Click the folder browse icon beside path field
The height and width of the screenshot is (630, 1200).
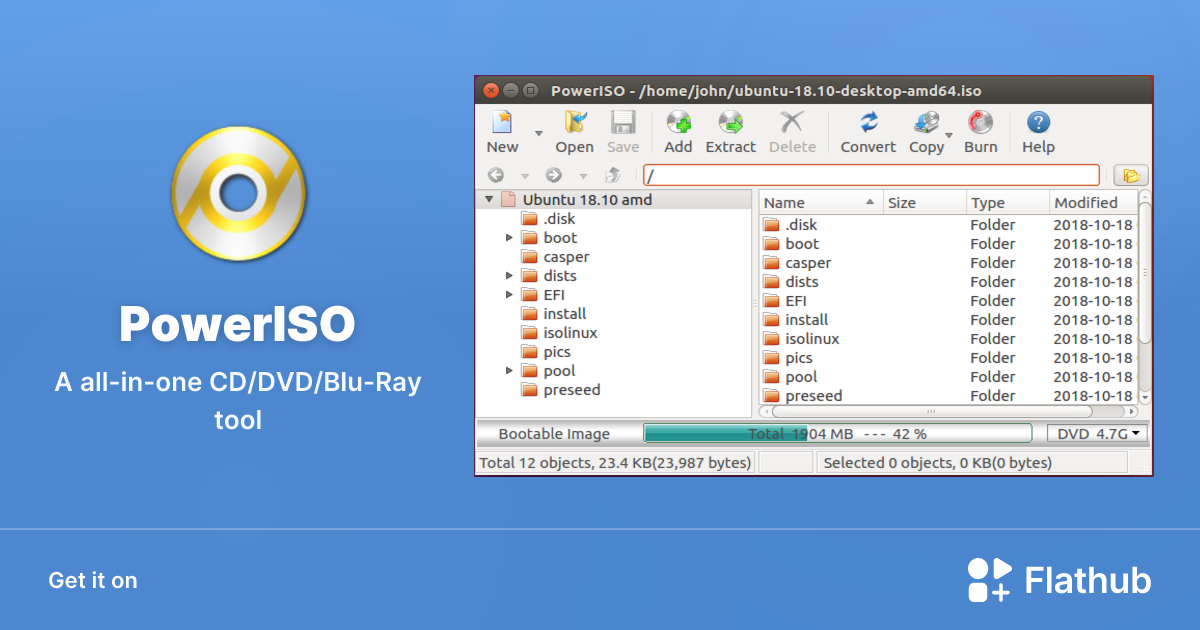tap(1130, 176)
